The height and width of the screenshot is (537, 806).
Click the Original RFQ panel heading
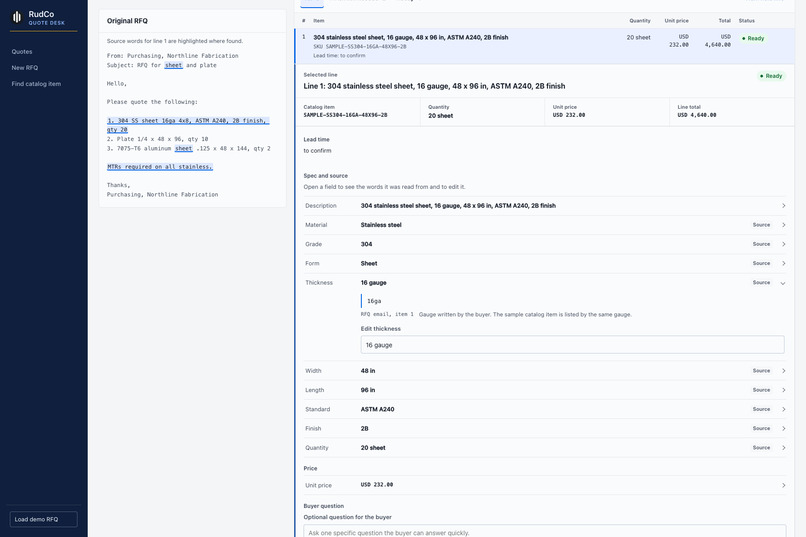click(127, 21)
